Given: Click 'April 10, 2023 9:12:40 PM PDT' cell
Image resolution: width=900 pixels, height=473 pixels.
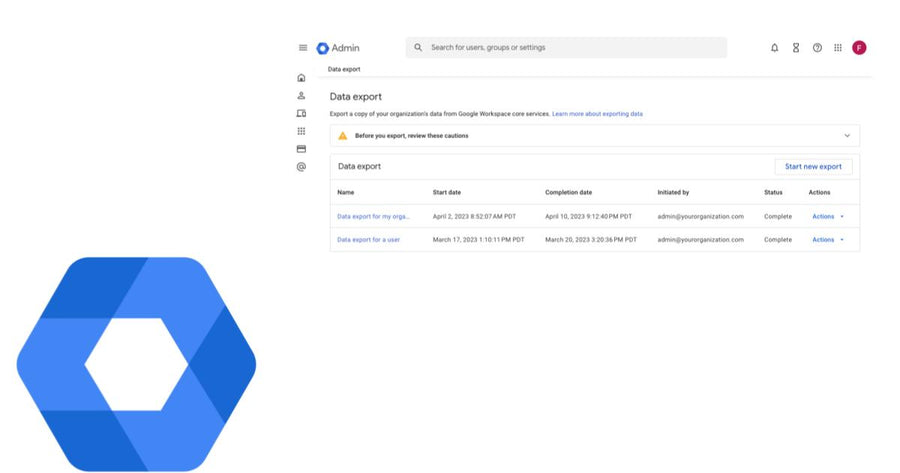Looking at the screenshot, I should tap(588, 216).
